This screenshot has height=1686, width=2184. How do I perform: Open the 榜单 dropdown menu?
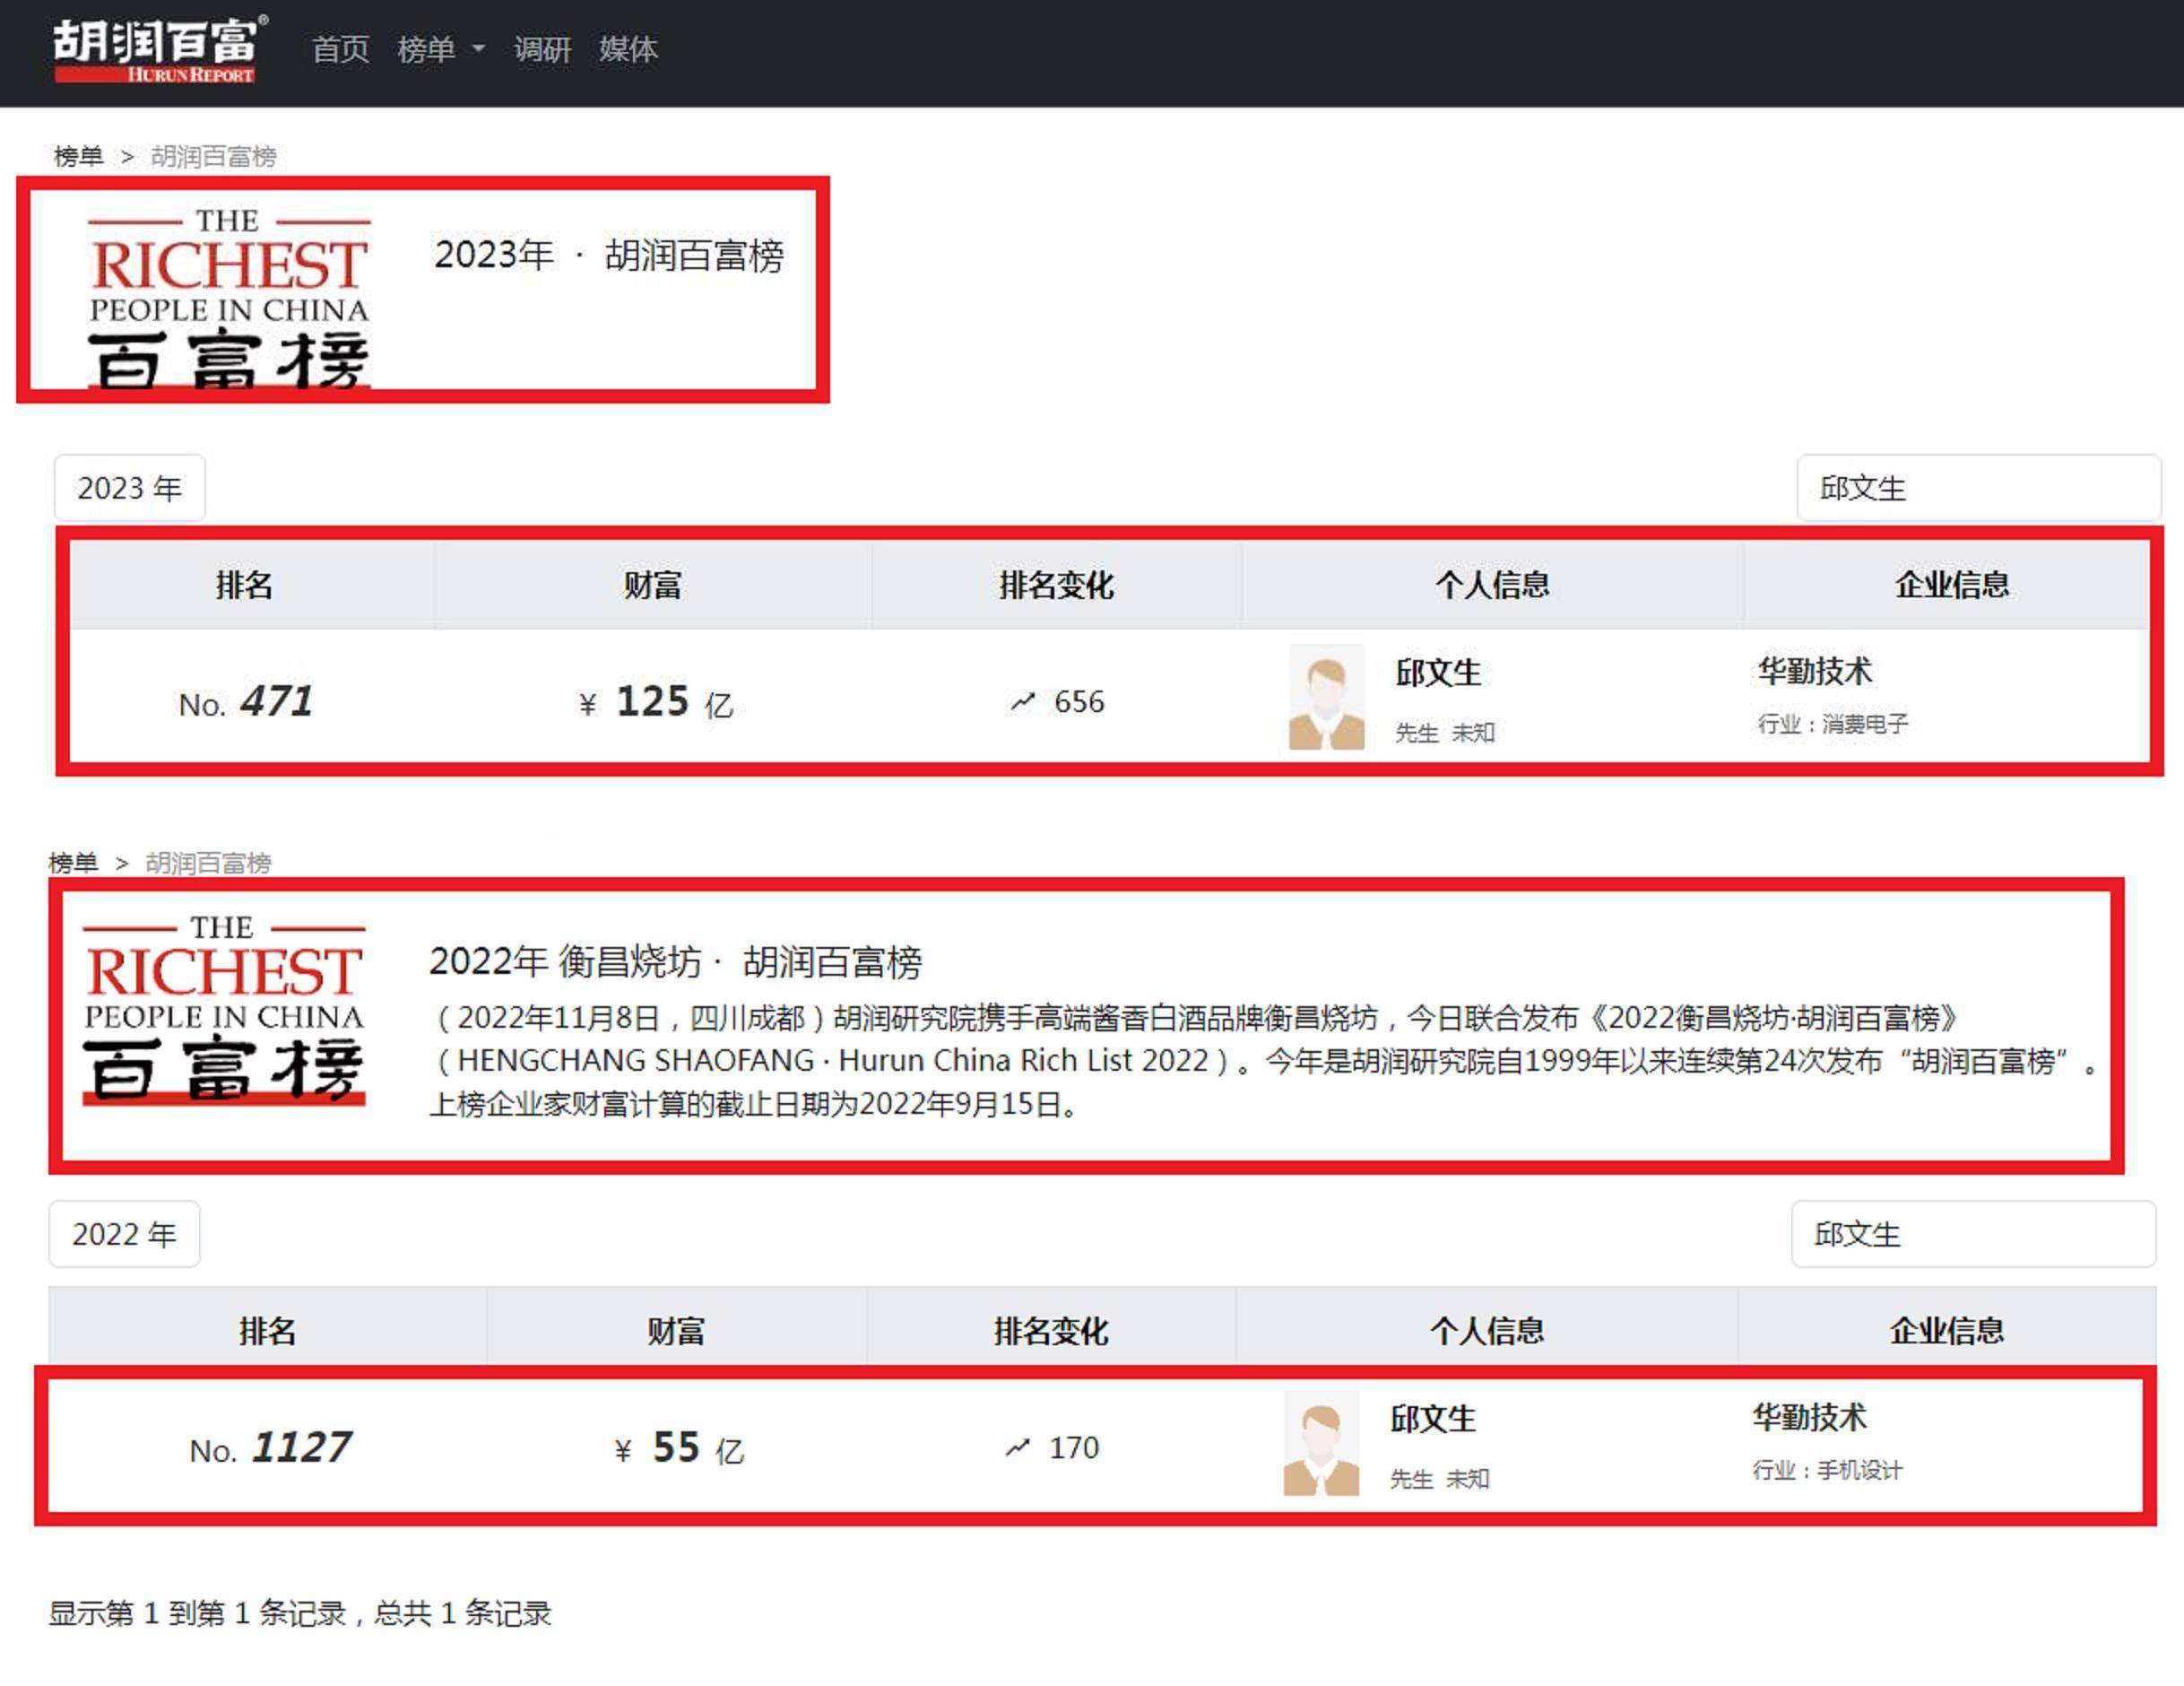441,49
